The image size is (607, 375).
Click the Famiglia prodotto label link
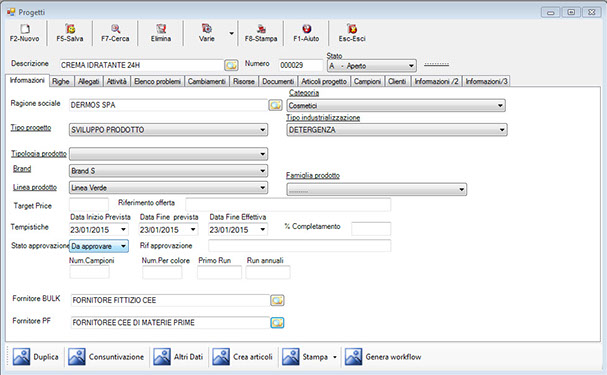click(x=313, y=175)
